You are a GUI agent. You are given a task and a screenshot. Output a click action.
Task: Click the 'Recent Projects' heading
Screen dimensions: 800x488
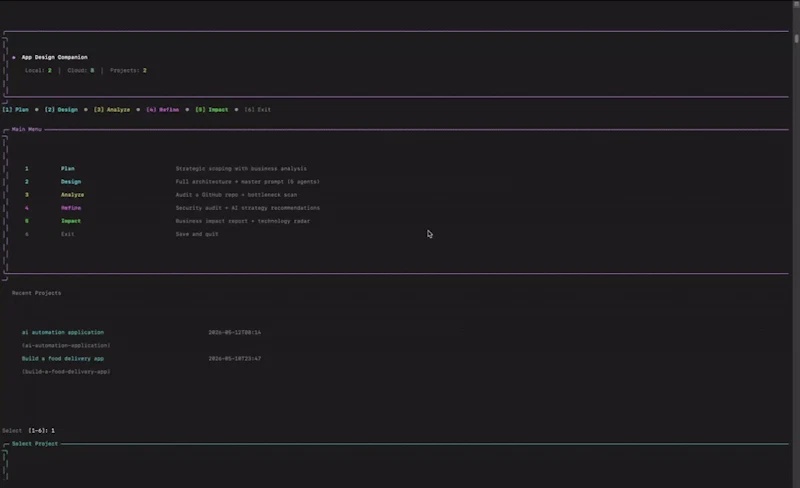pos(36,293)
